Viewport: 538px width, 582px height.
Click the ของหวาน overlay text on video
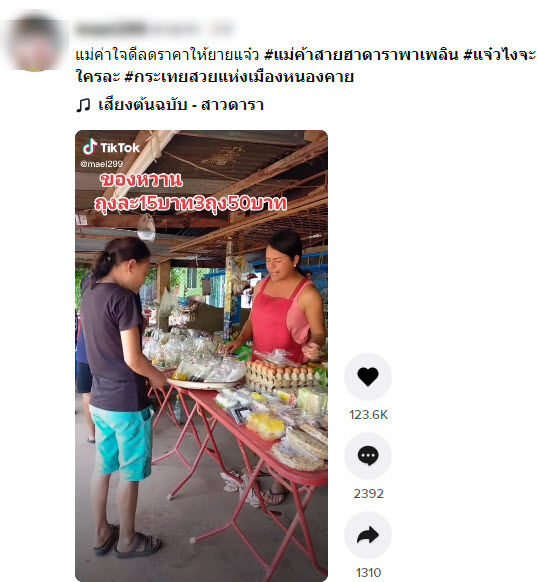coord(141,180)
